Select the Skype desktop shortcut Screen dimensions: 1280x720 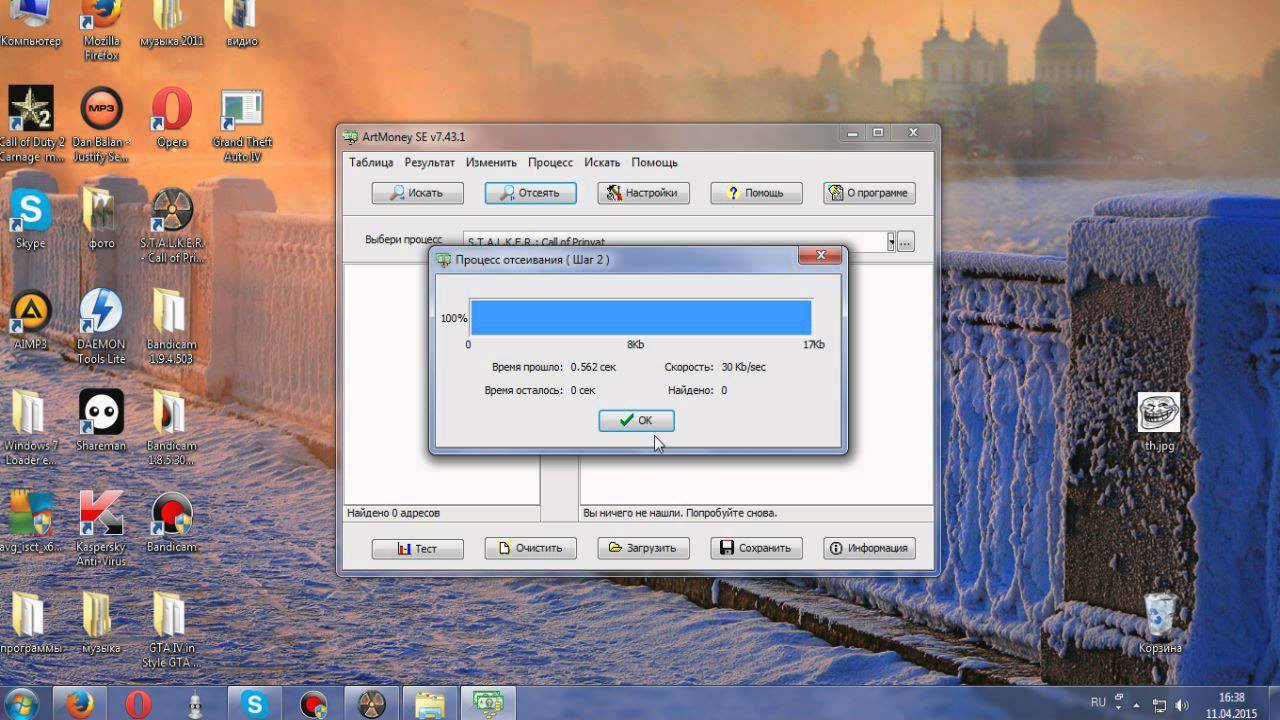31,219
